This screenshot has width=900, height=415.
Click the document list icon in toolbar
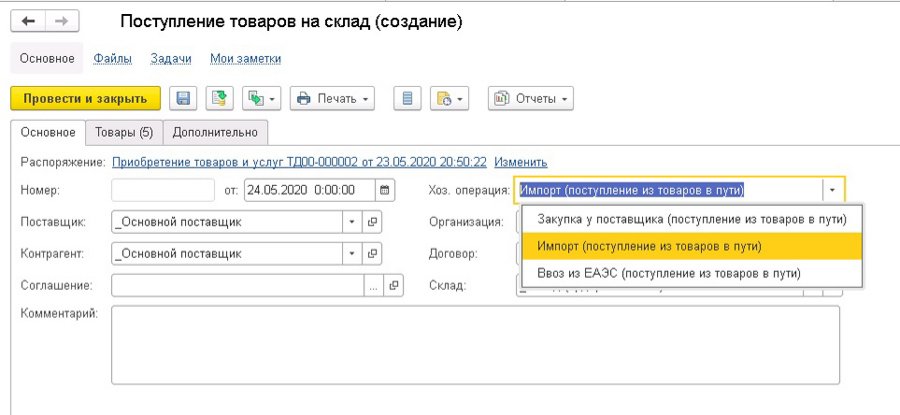pos(406,98)
